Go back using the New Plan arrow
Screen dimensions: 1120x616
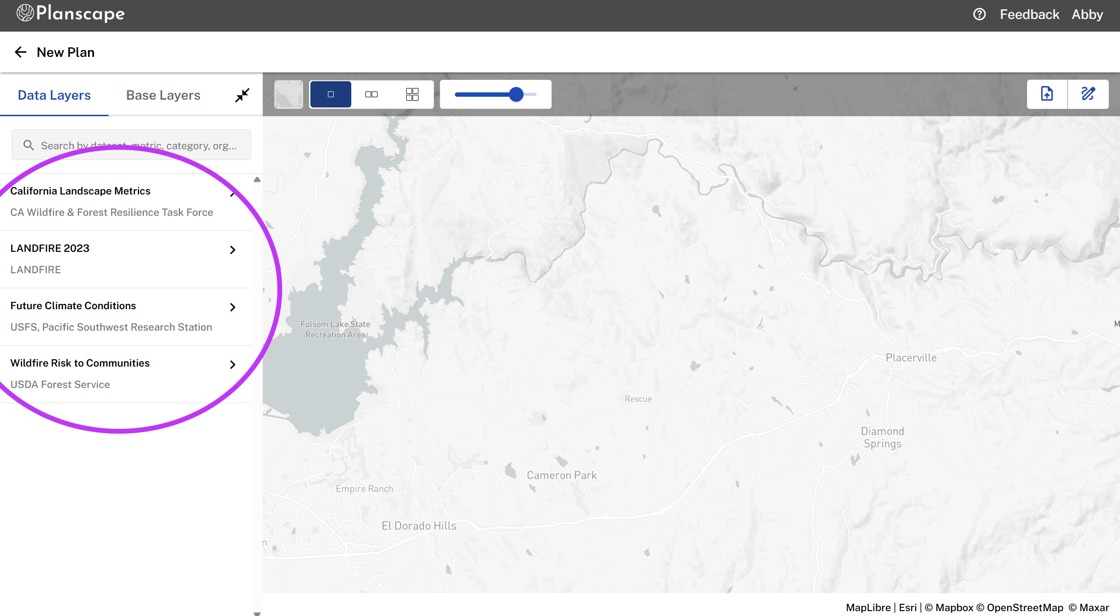pyautogui.click(x=20, y=52)
